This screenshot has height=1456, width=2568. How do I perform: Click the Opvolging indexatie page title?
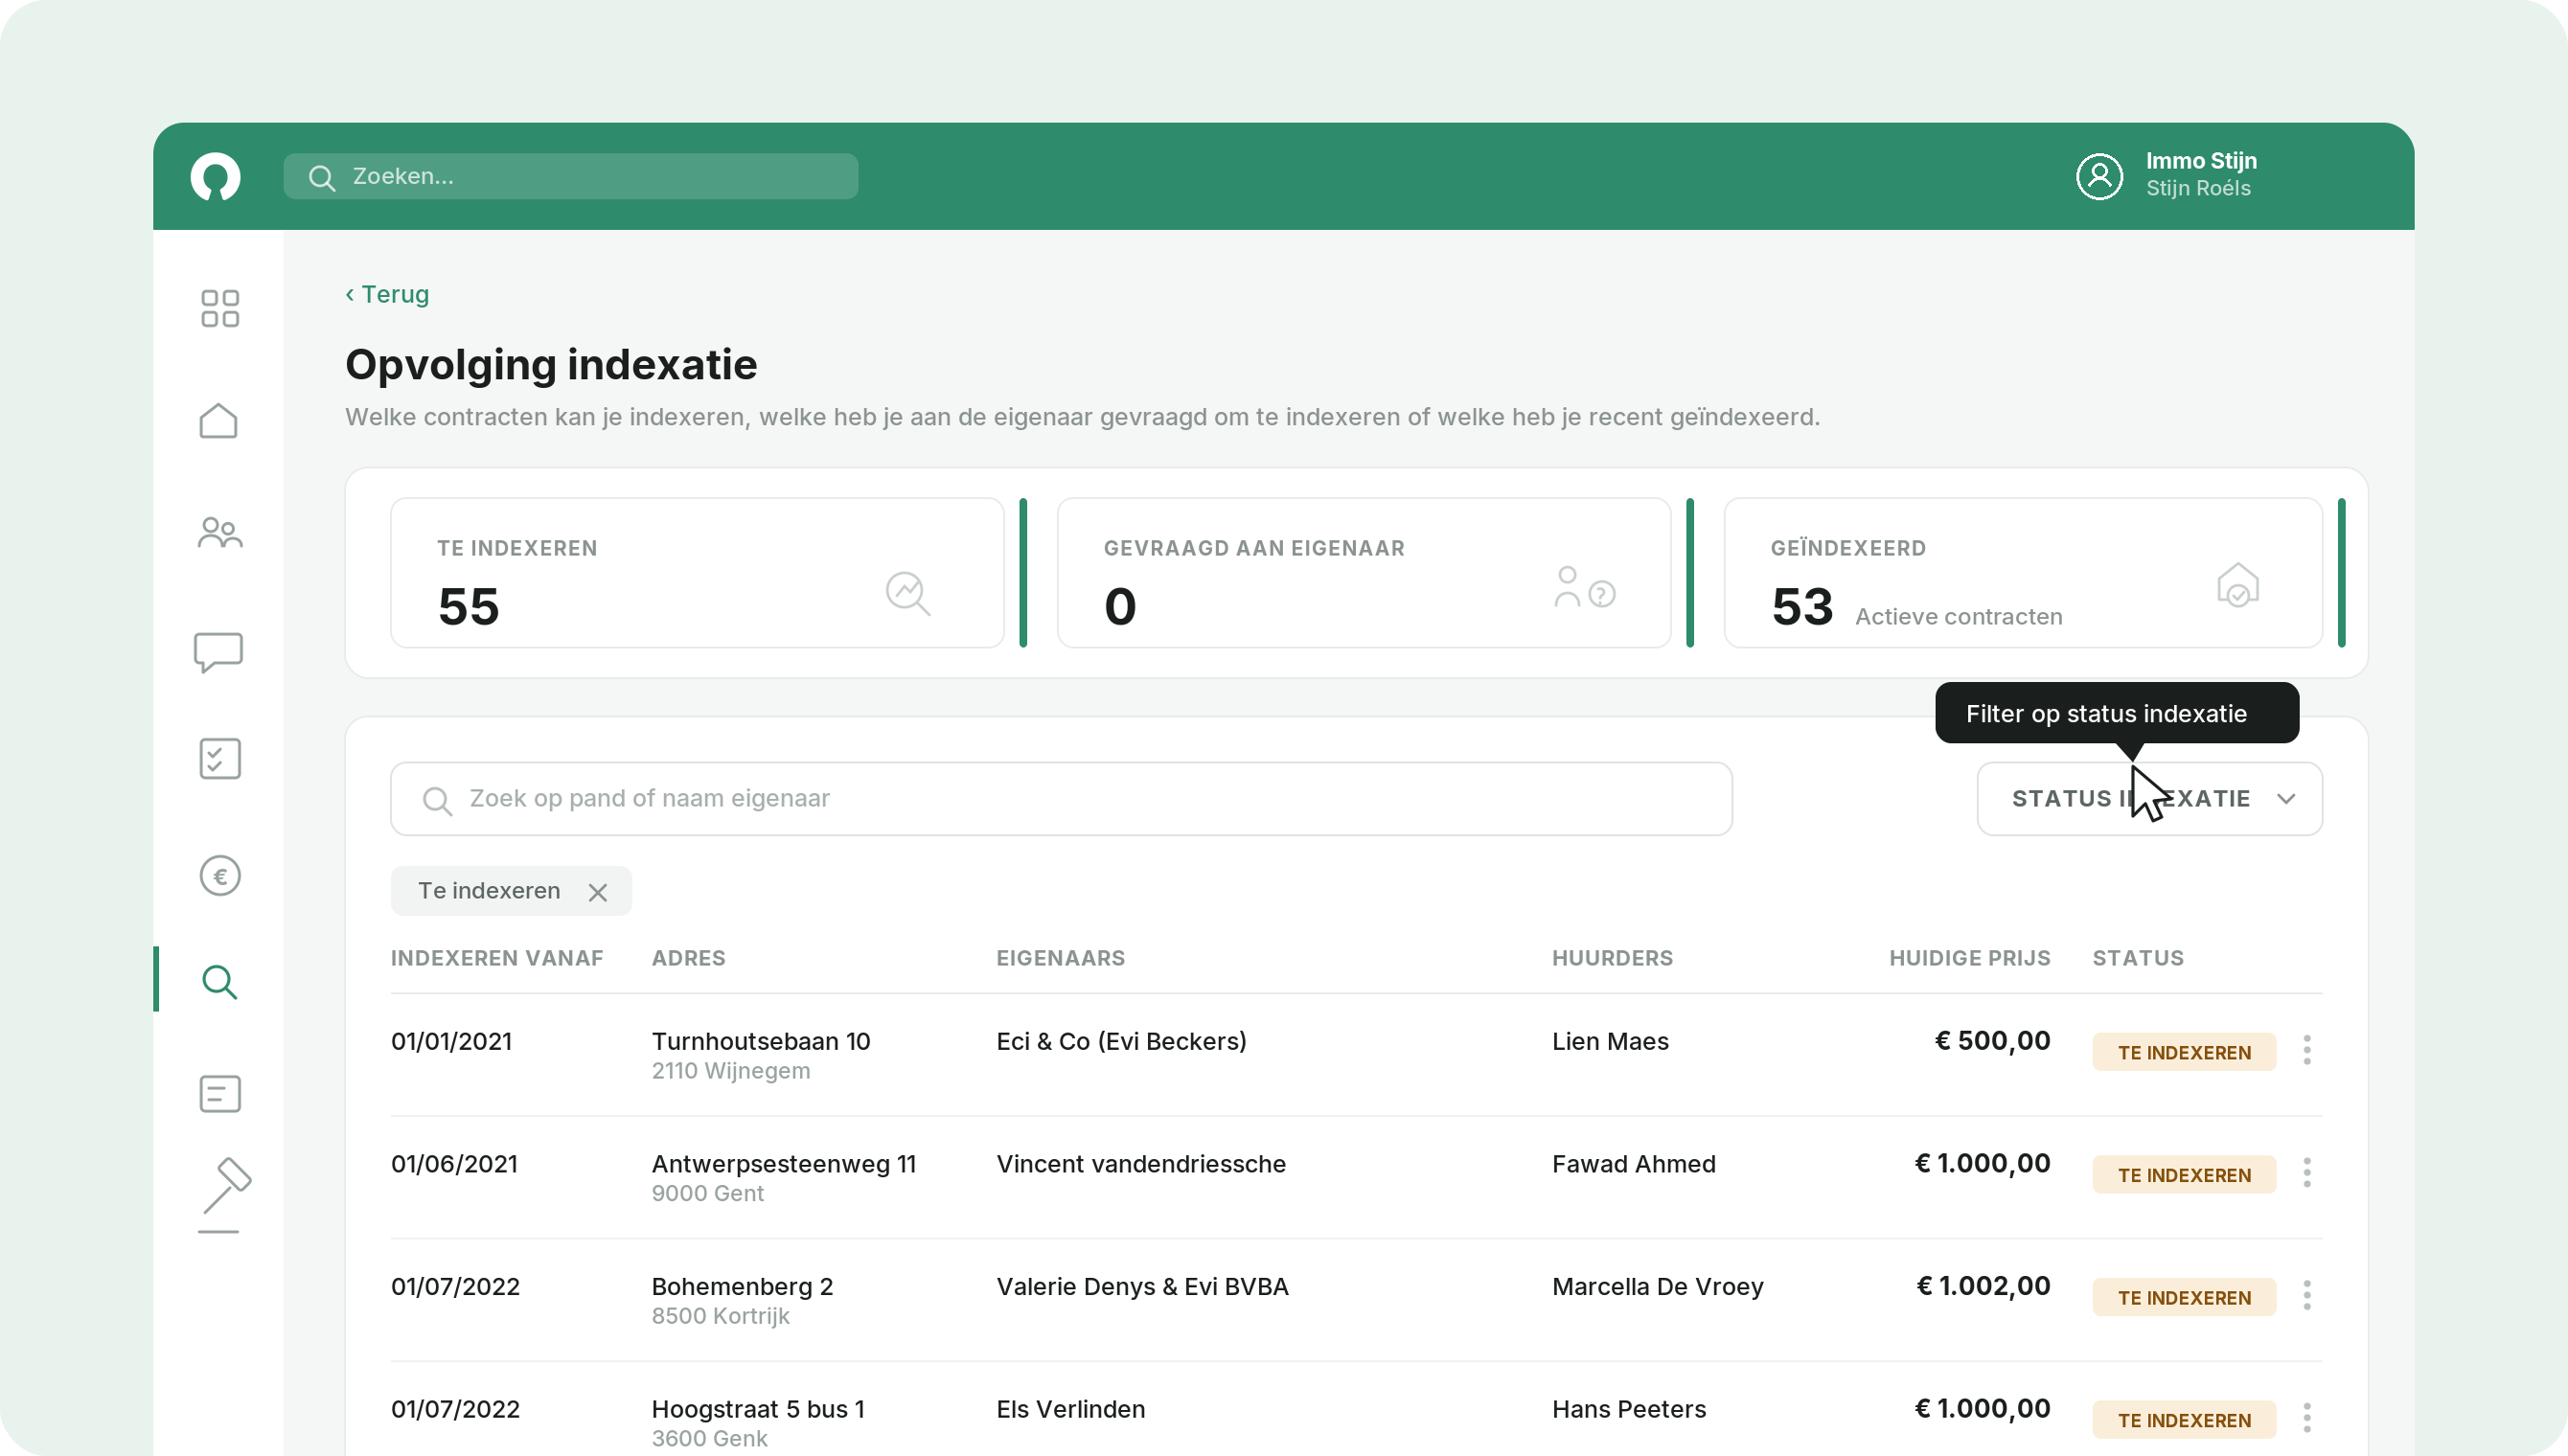(x=551, y=364)
